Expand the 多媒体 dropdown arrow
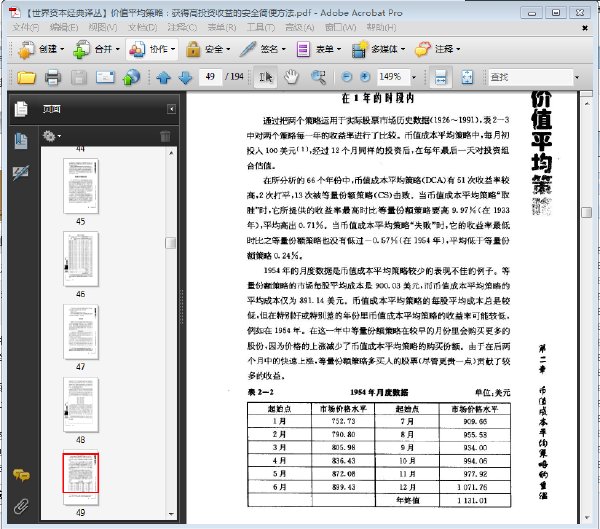 click(403, 49)
